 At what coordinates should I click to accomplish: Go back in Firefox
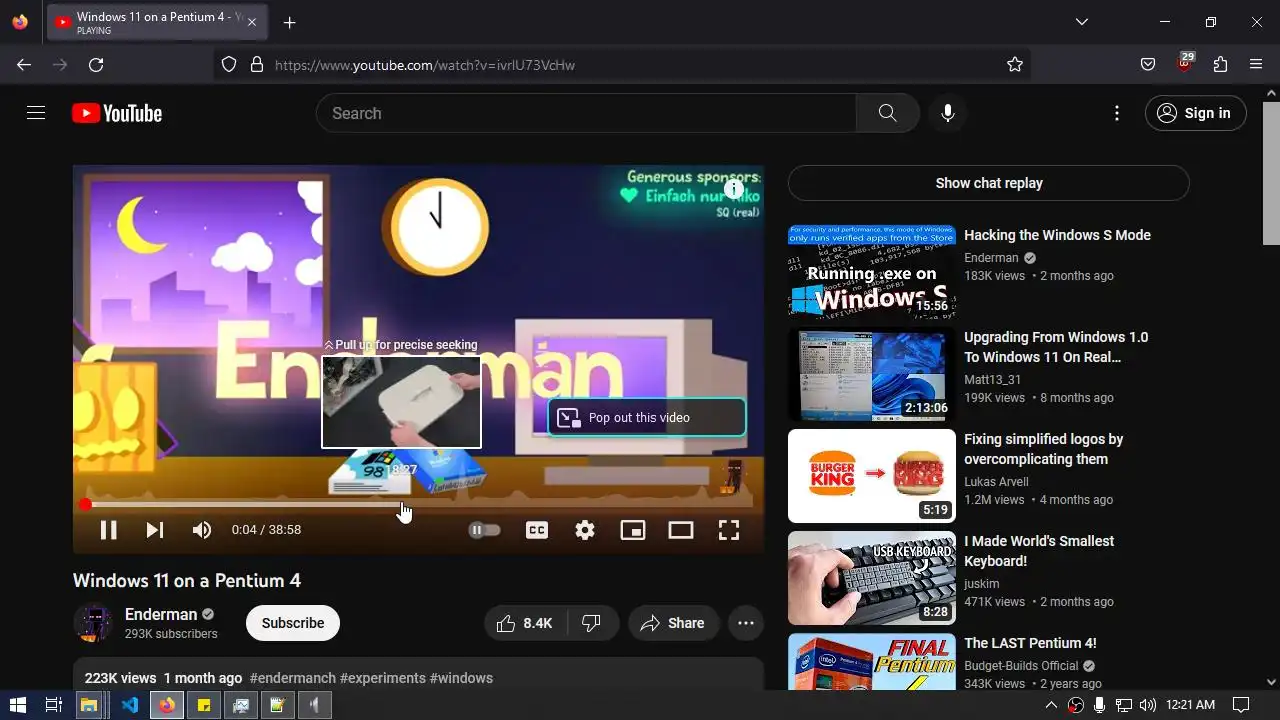pyautogui.click(x=24, y=65)
